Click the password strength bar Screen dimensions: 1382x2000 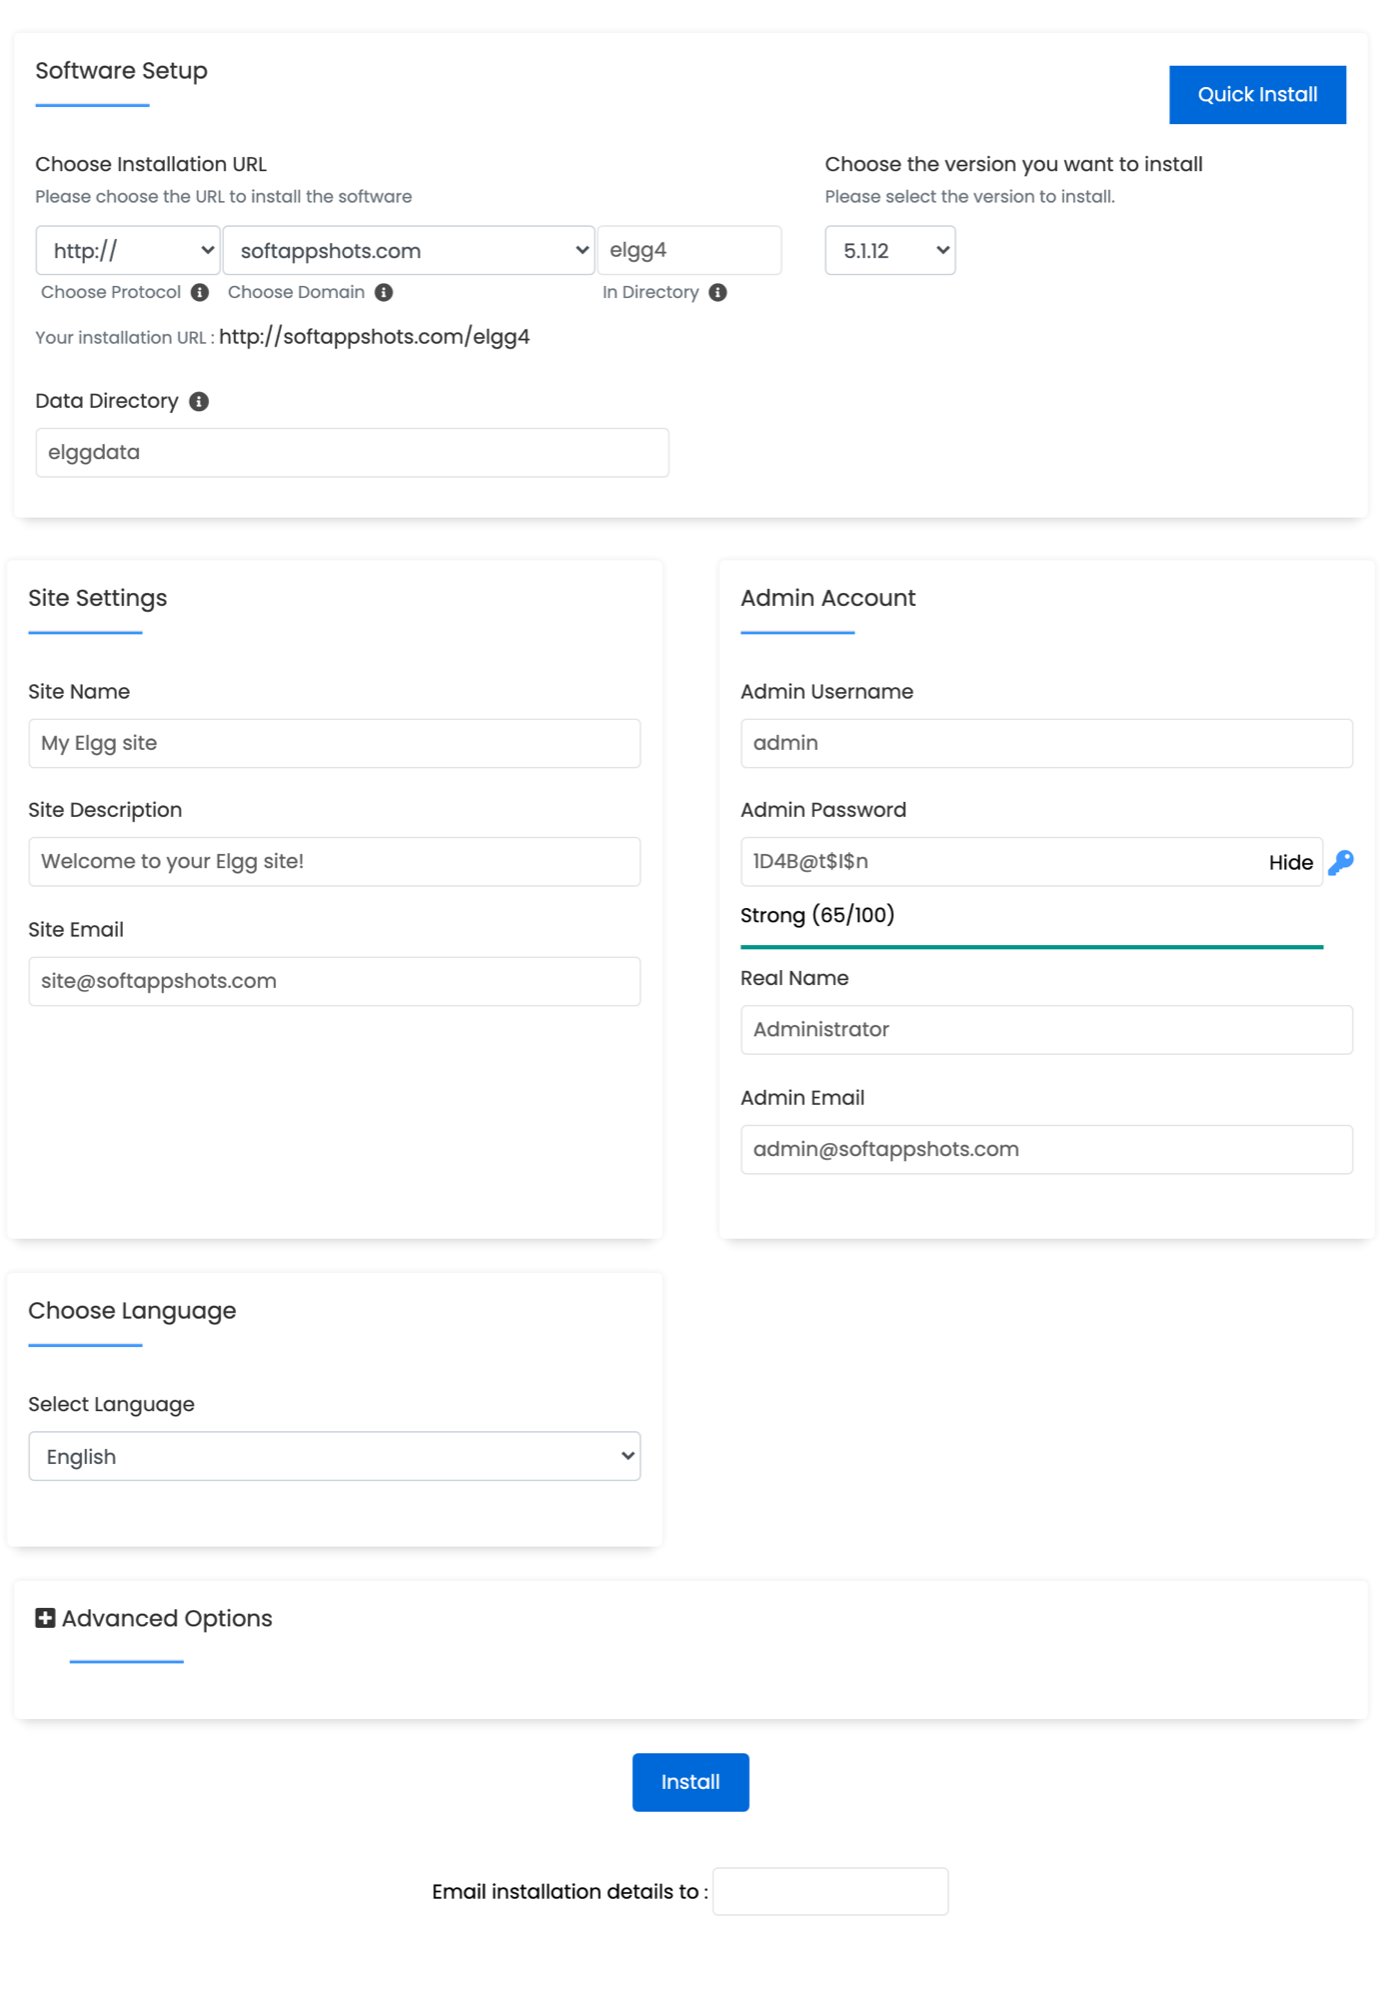(x=1031, y=946)
